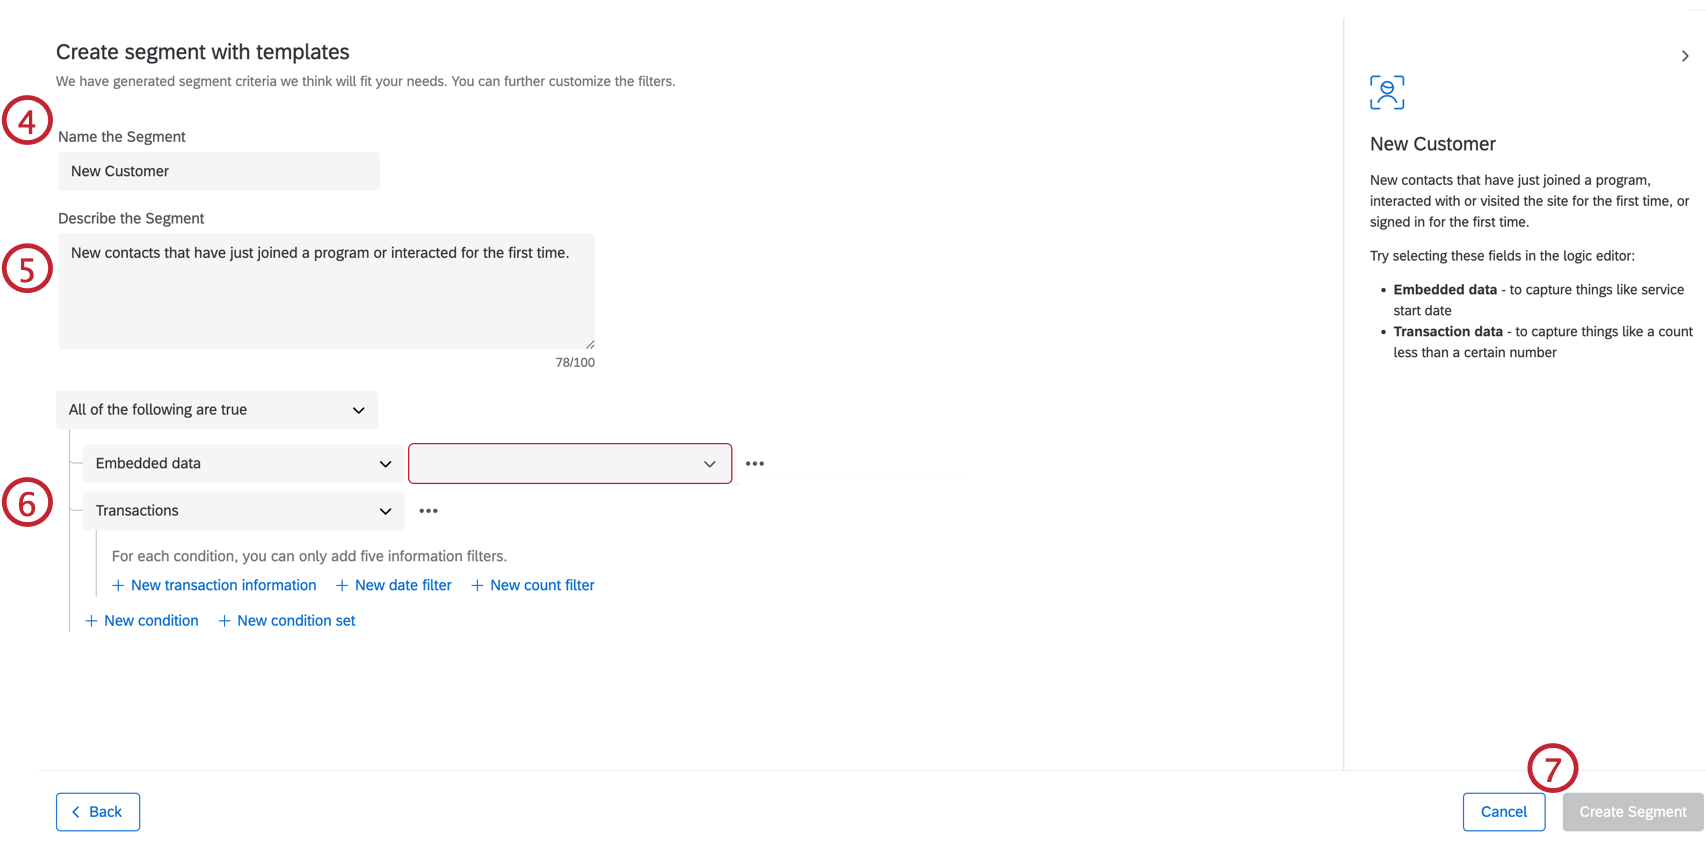Image resolution: width=1706 pixels, height=850 pixels.
Task: Click the New Customer segment icon
Action: pyautogui.click(x=1387, y=93)
